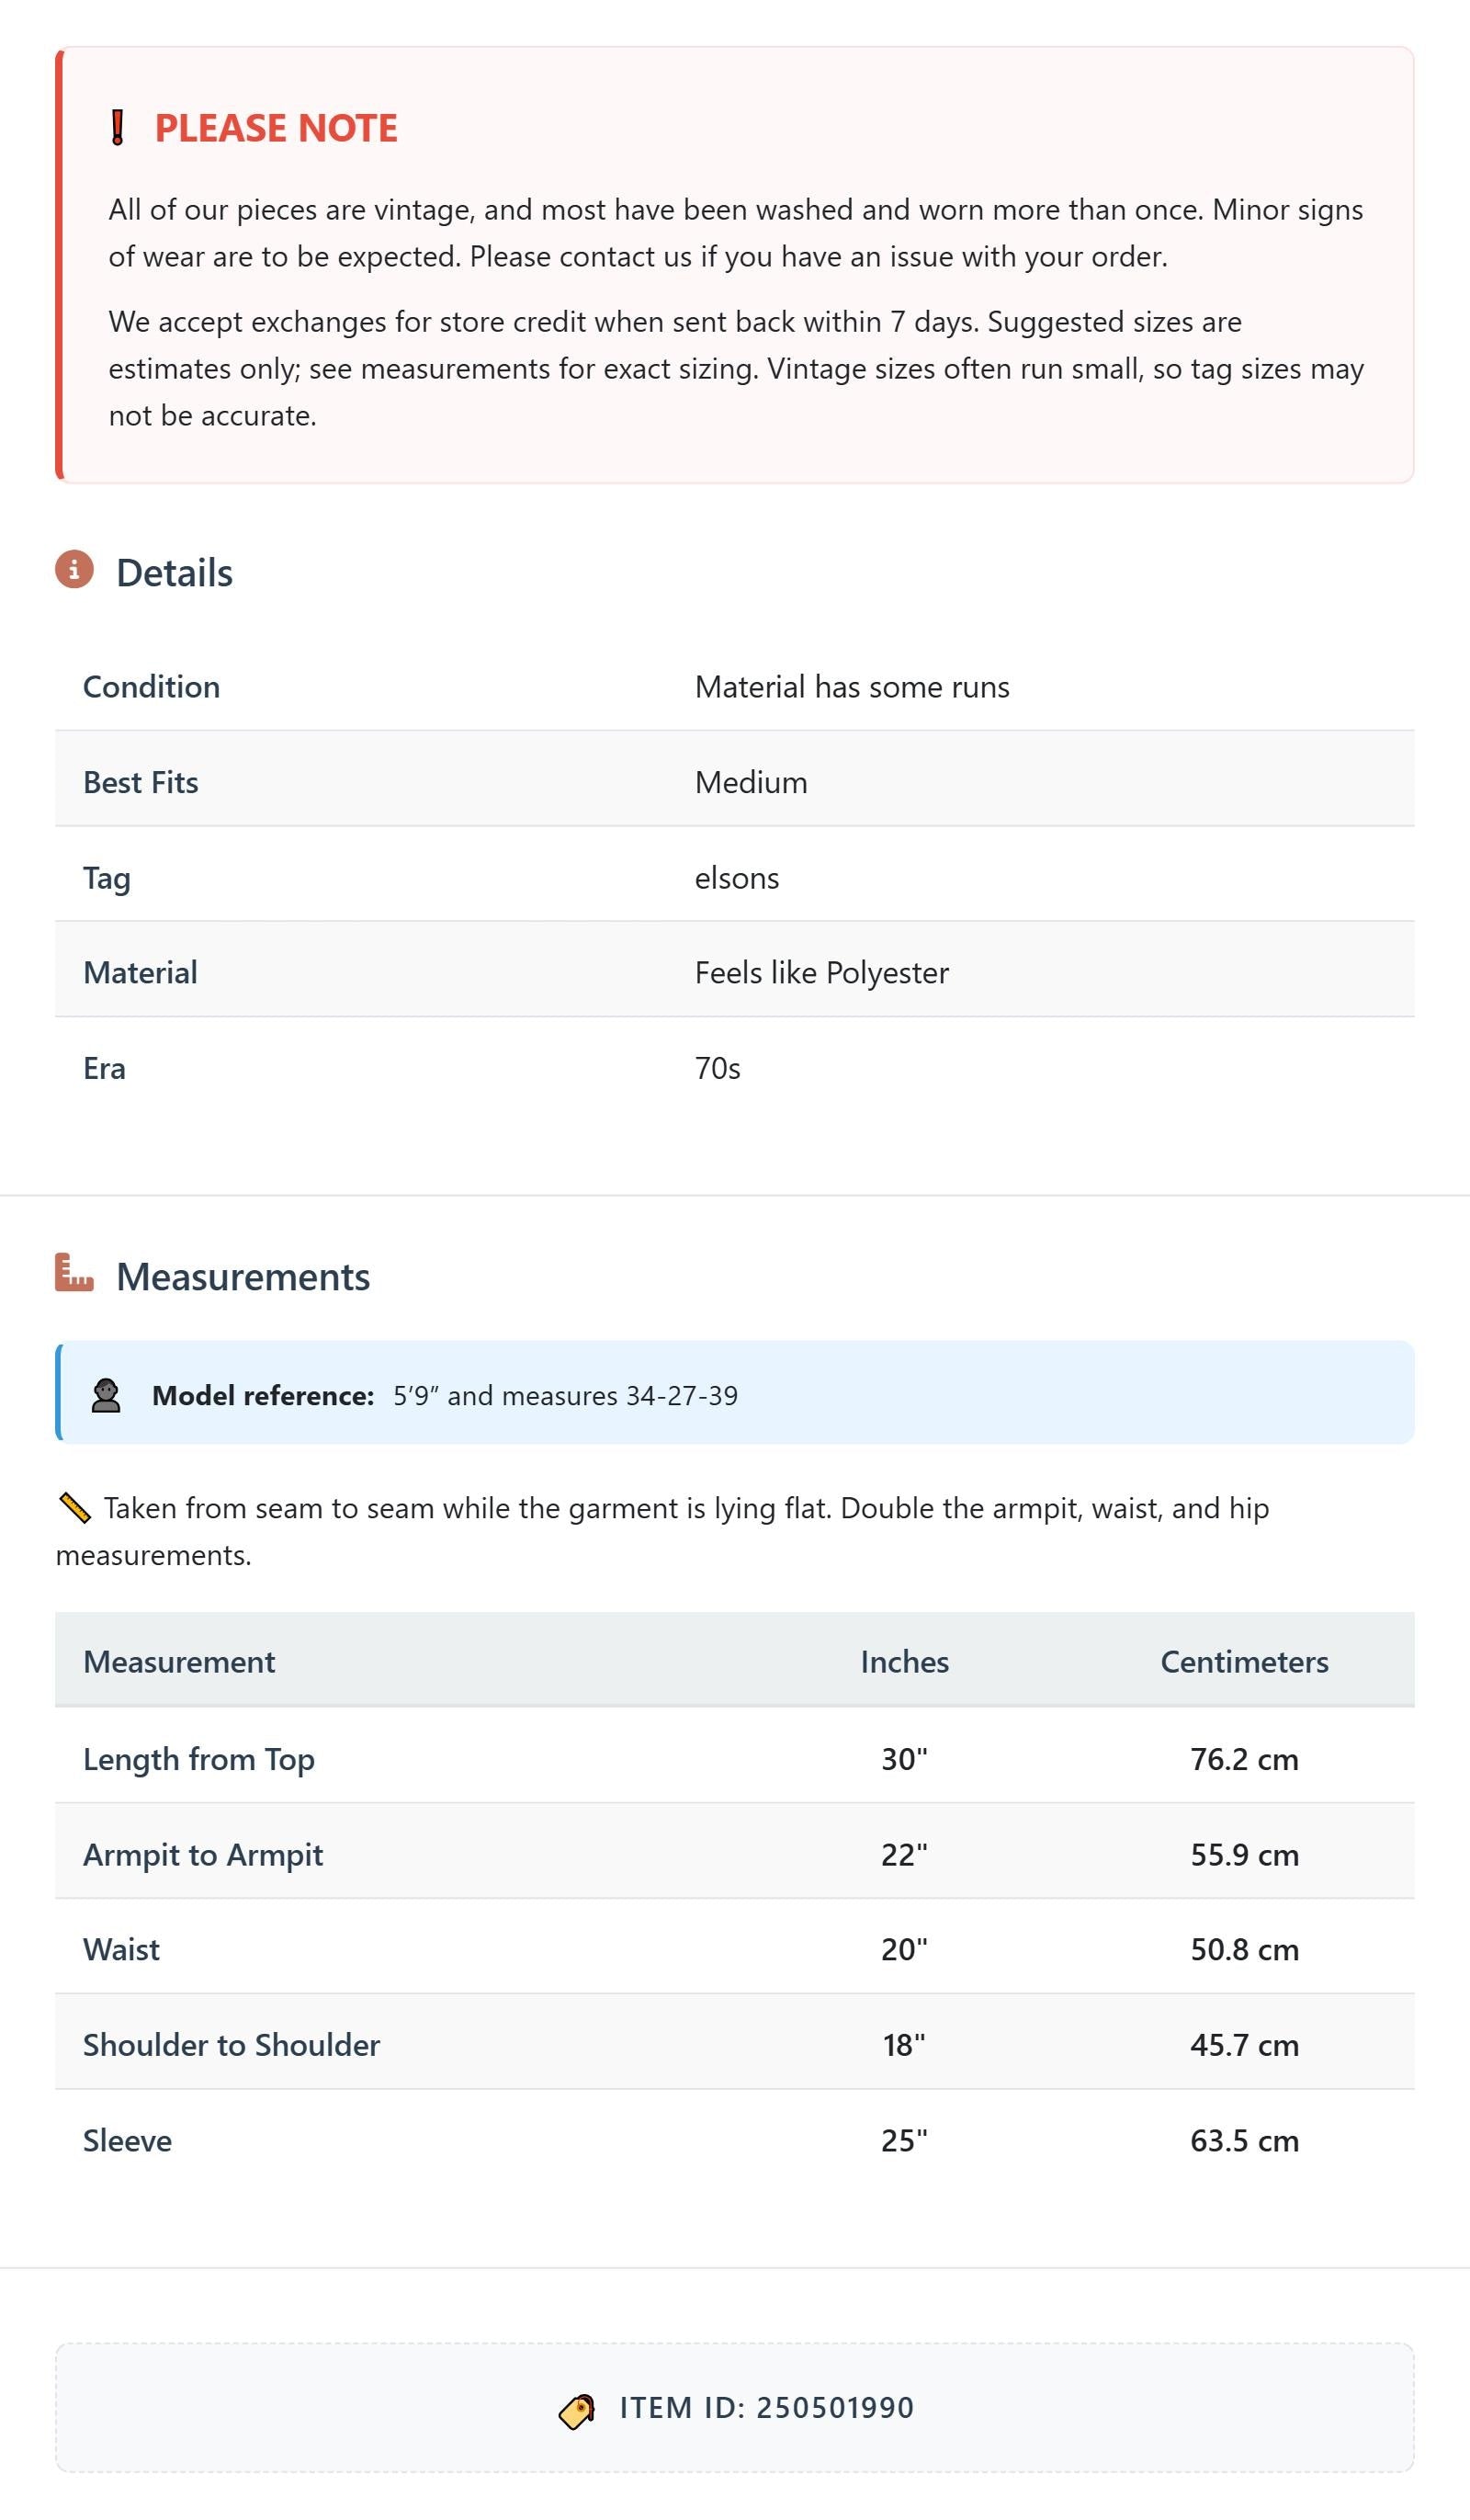Click the ITEM ID 250501990 text
Screen dimensions: 1470x2520
click(767, 2408)
